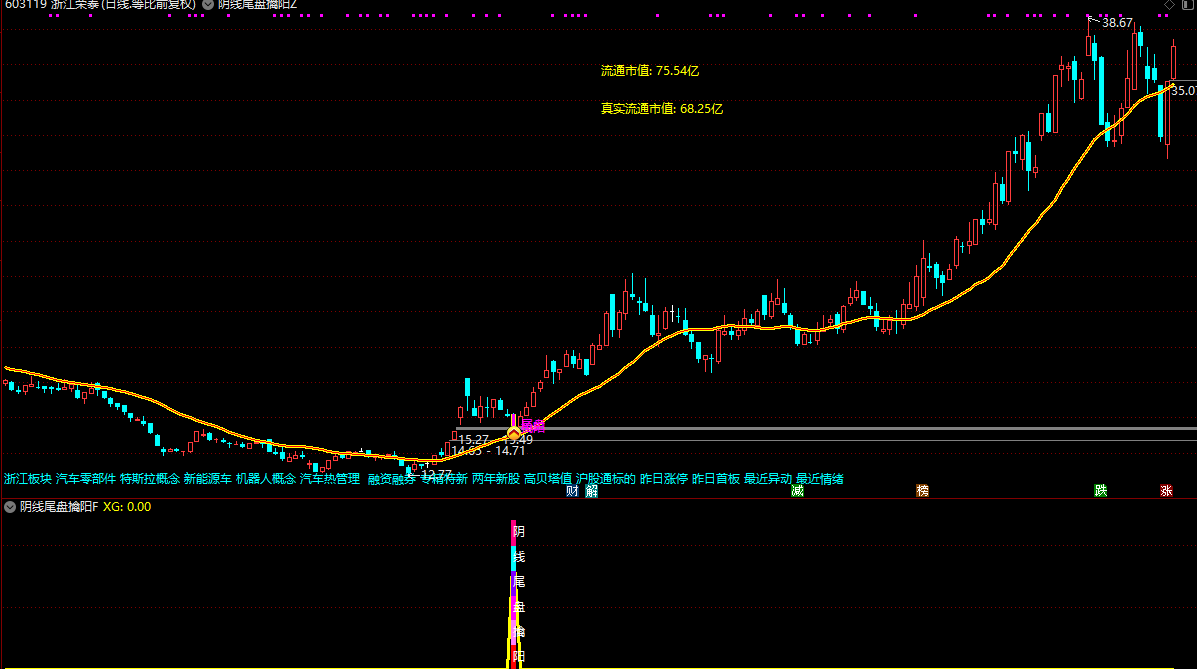Open the 浙江板块 sector link

click(x=28, y=479)
